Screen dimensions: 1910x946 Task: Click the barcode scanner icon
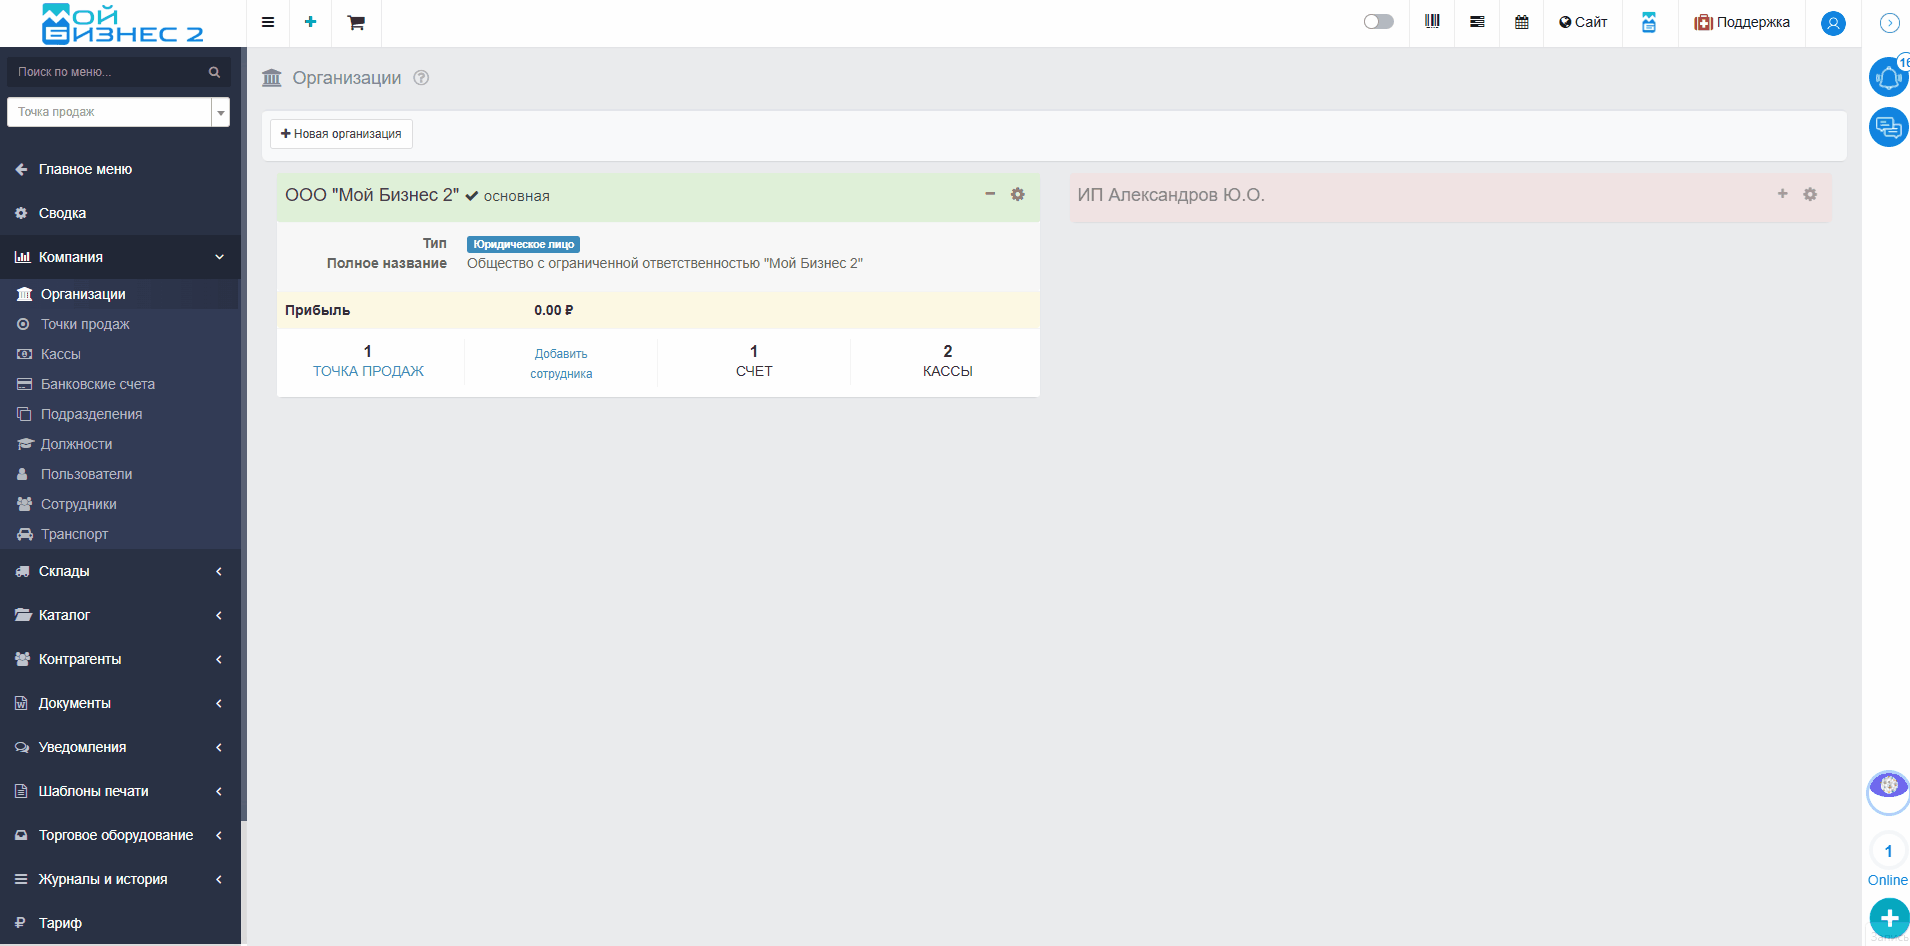click(x=1432, y=22)
